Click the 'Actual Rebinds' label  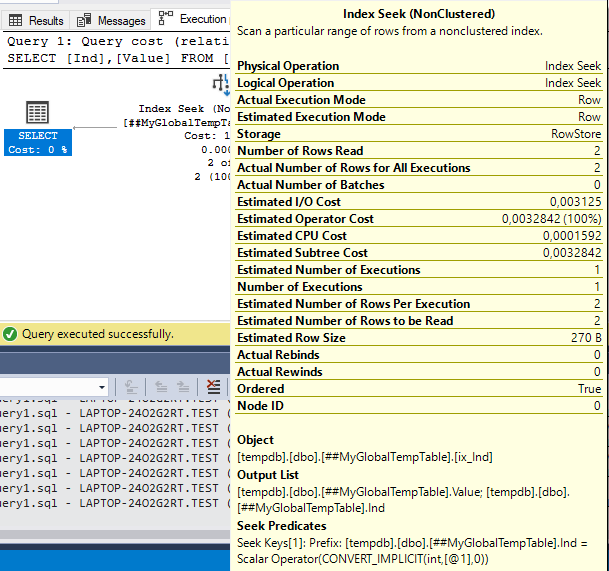coord(278,355)
